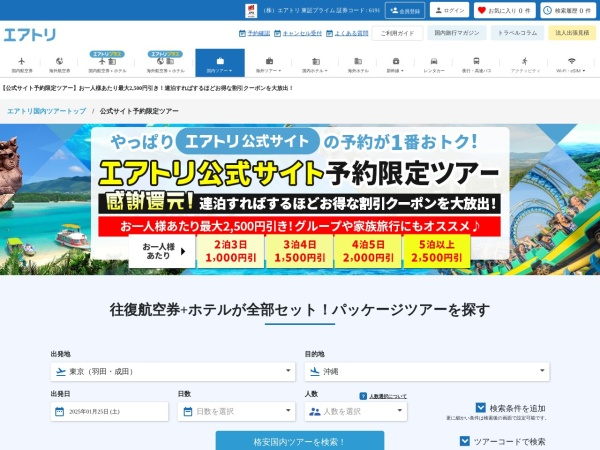
Task: Click the ログイン button
Action: [x=449, y=10]
